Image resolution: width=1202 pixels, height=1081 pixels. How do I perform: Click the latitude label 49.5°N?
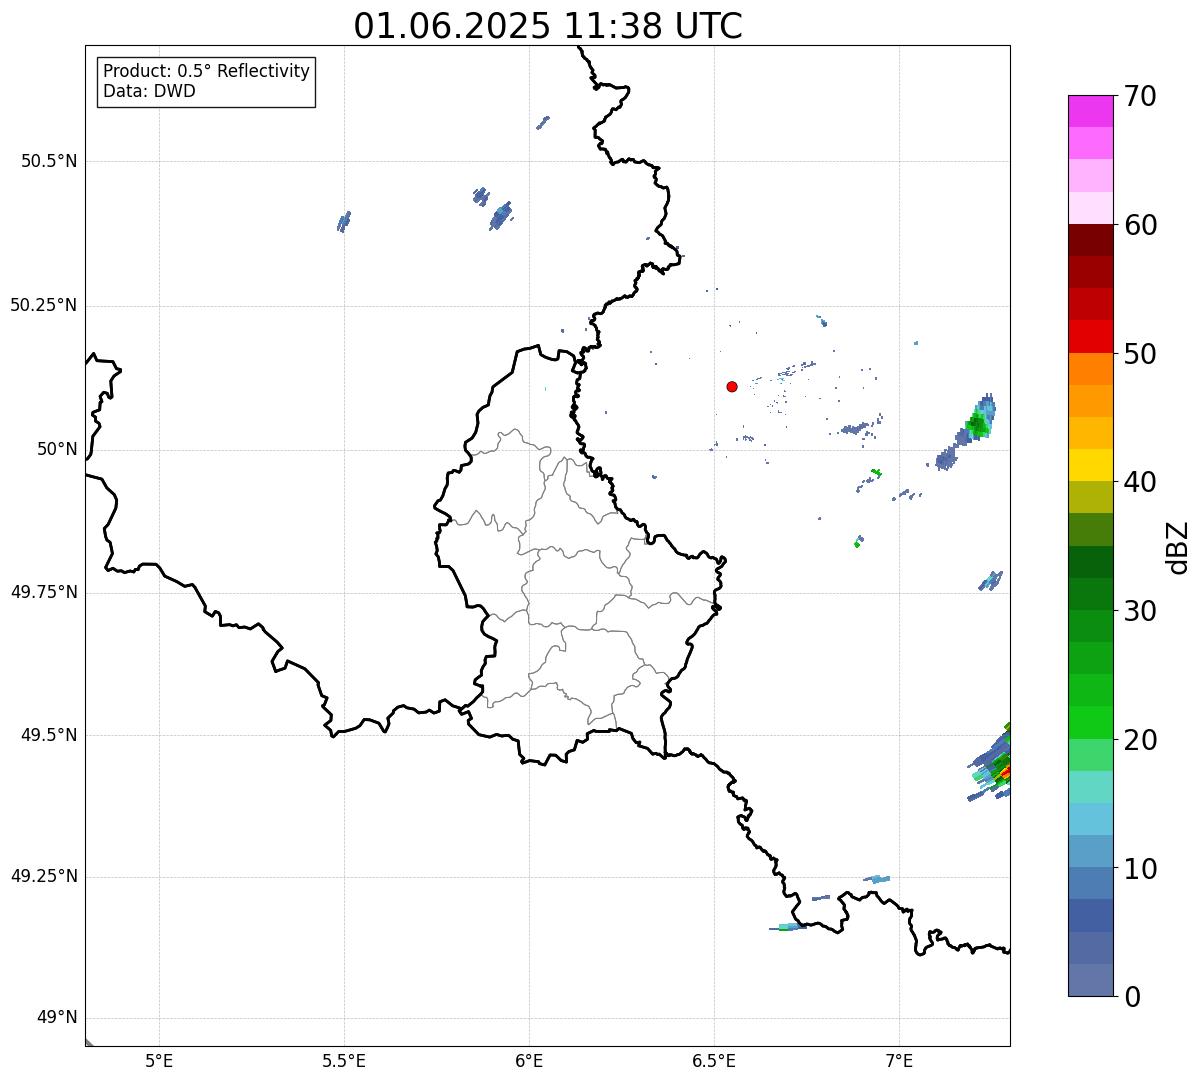coord(49,735)
